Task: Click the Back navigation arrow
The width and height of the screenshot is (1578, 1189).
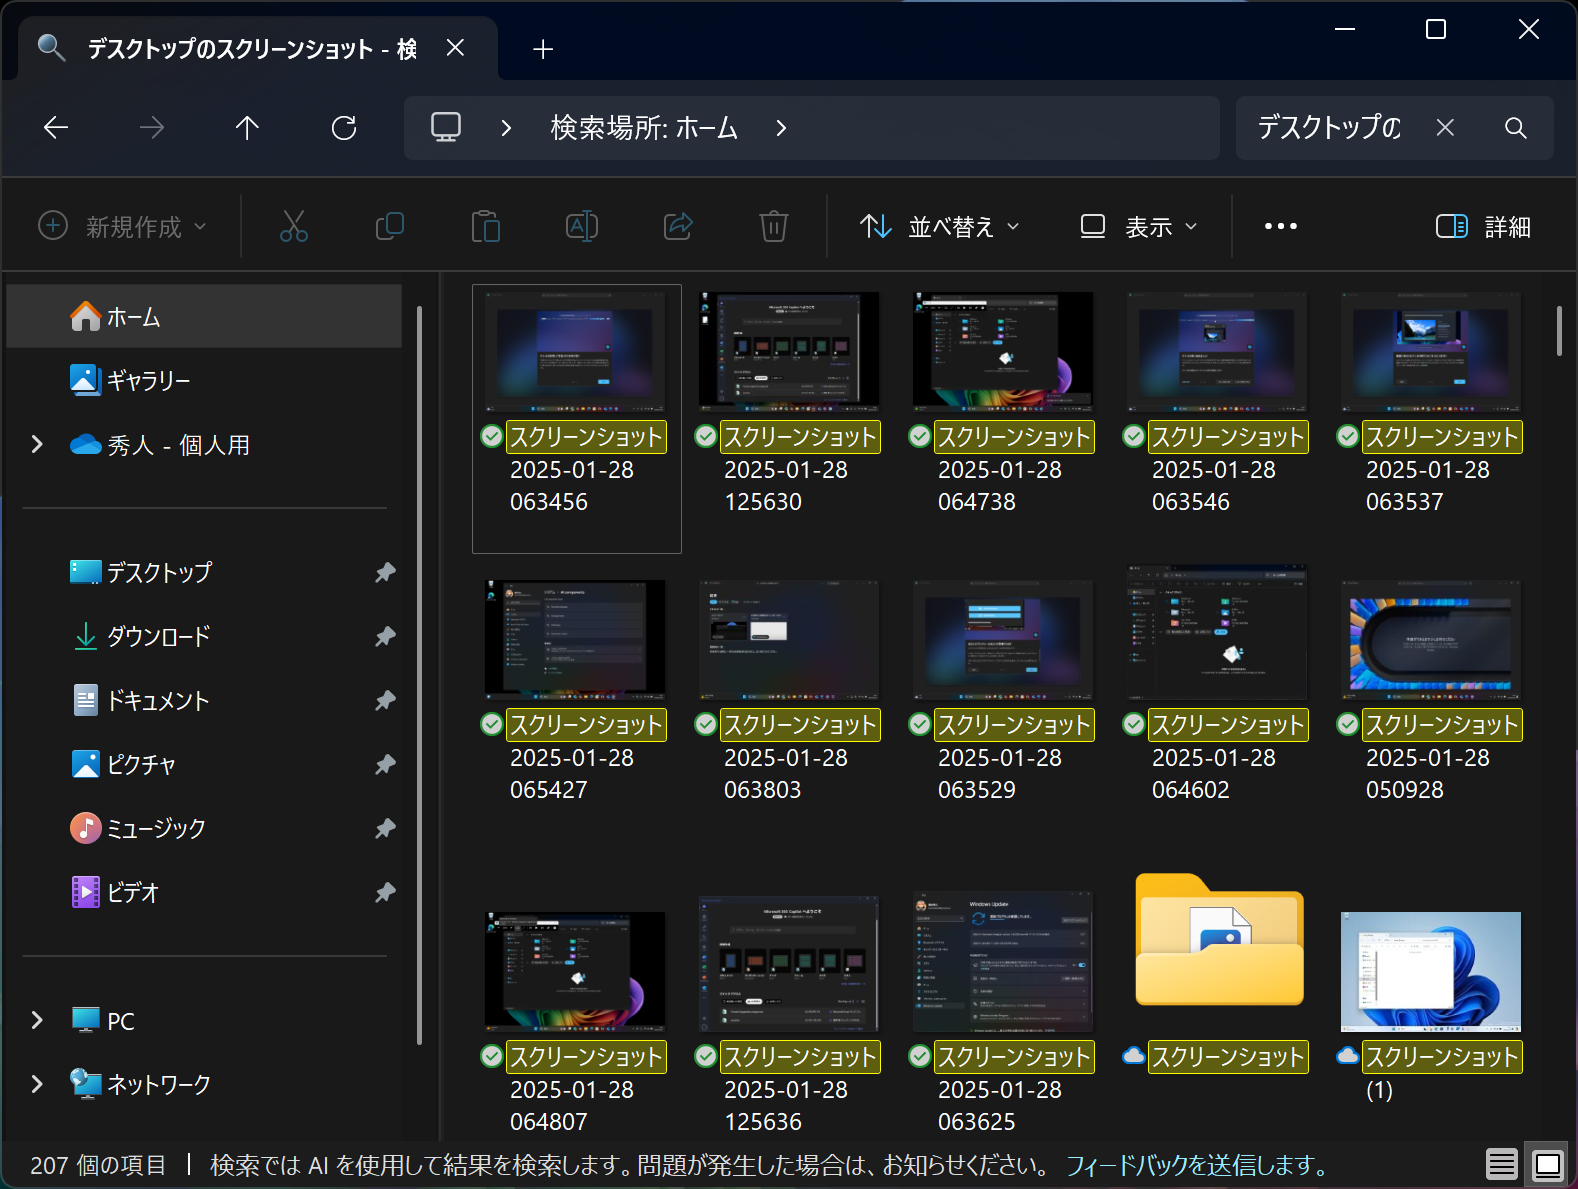Action: [x=56, y=127]
